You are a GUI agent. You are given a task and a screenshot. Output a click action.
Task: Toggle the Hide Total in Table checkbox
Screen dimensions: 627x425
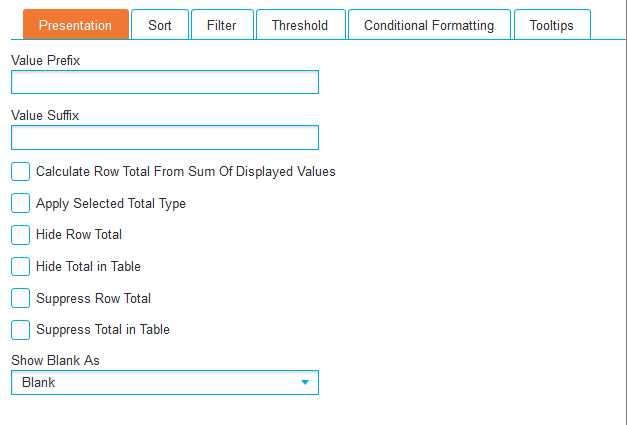(20, 266)
